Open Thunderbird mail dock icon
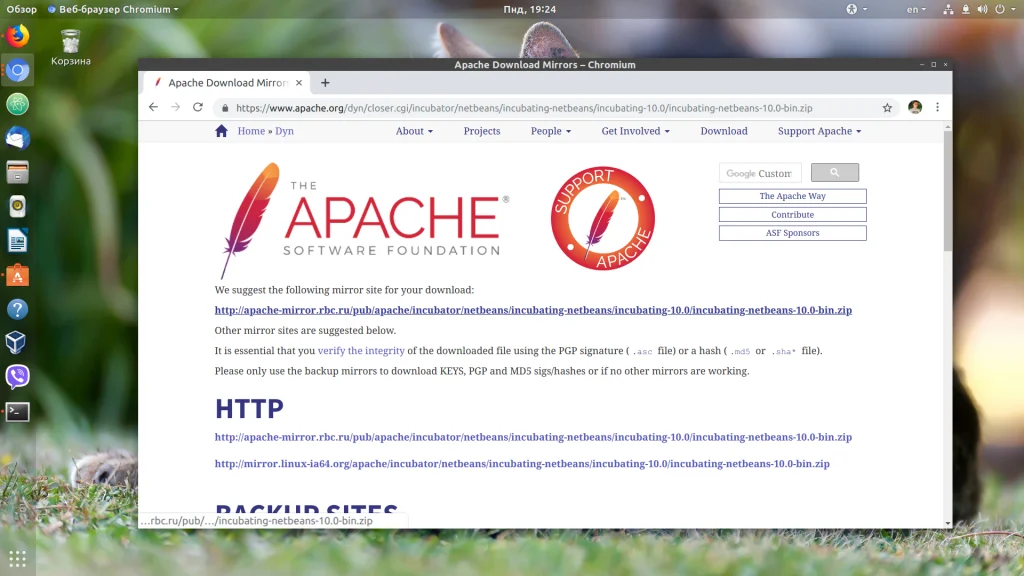This screenshot has height=576, width=1024. (x=18, y=138)
